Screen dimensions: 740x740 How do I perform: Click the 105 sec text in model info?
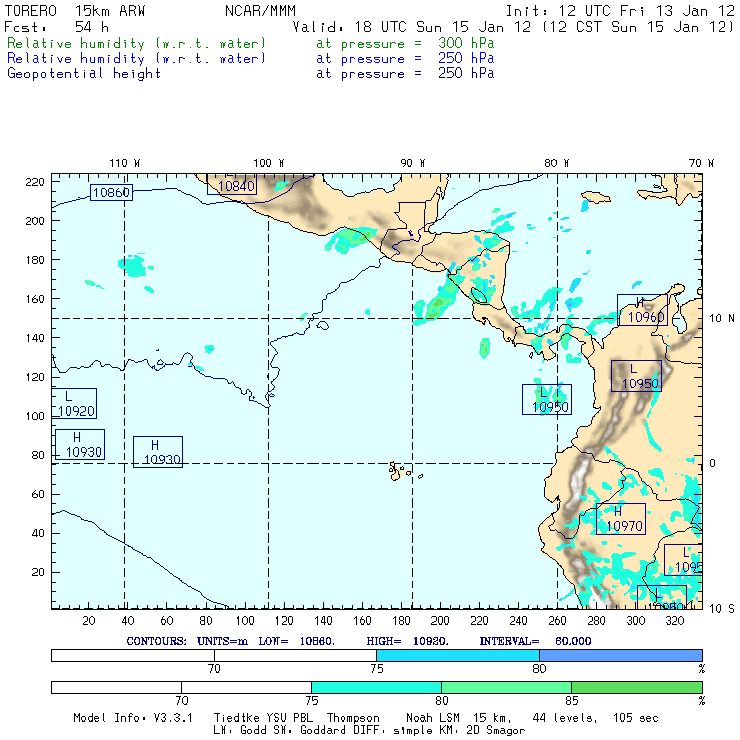(x=636, y=718)
